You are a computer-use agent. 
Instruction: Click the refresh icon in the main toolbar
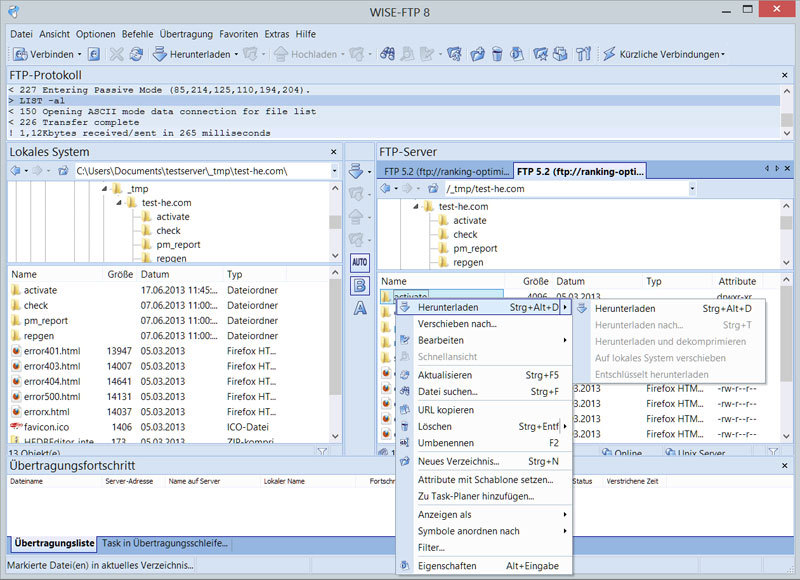[x=136, y=54]
